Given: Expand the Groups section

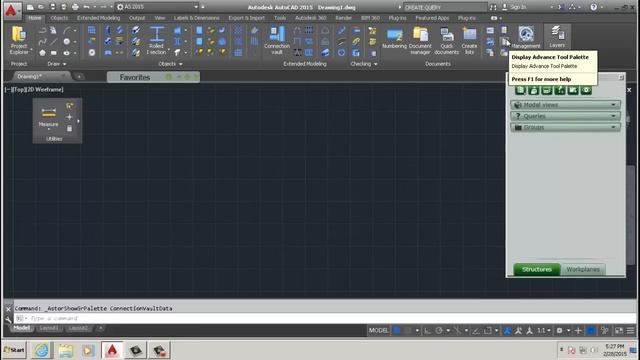Looking at the screenshot, I should pos(565,127).
